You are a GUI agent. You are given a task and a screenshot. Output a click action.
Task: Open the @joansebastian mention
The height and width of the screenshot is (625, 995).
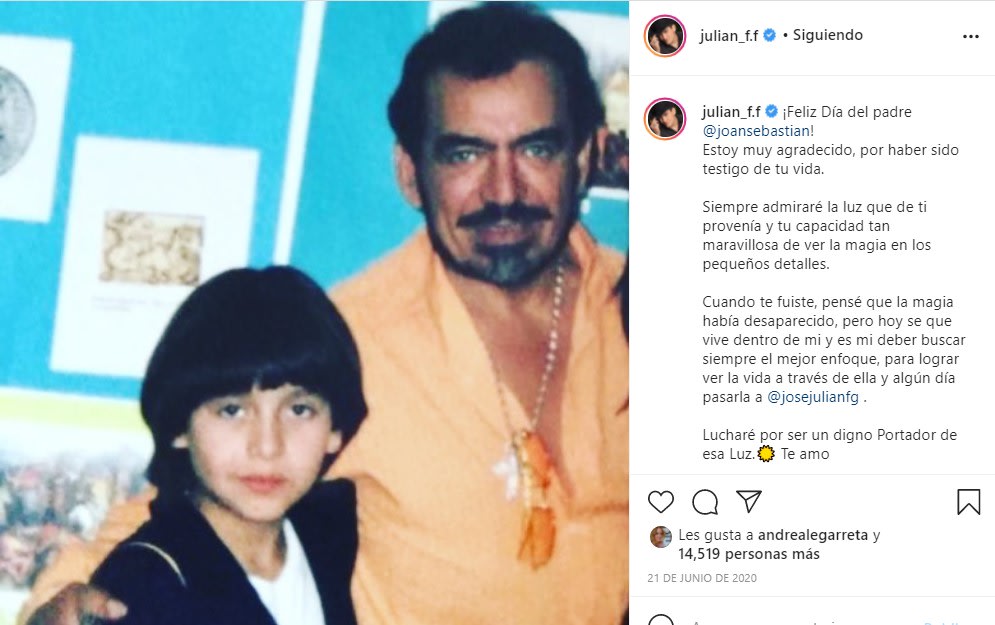point(756,131)
